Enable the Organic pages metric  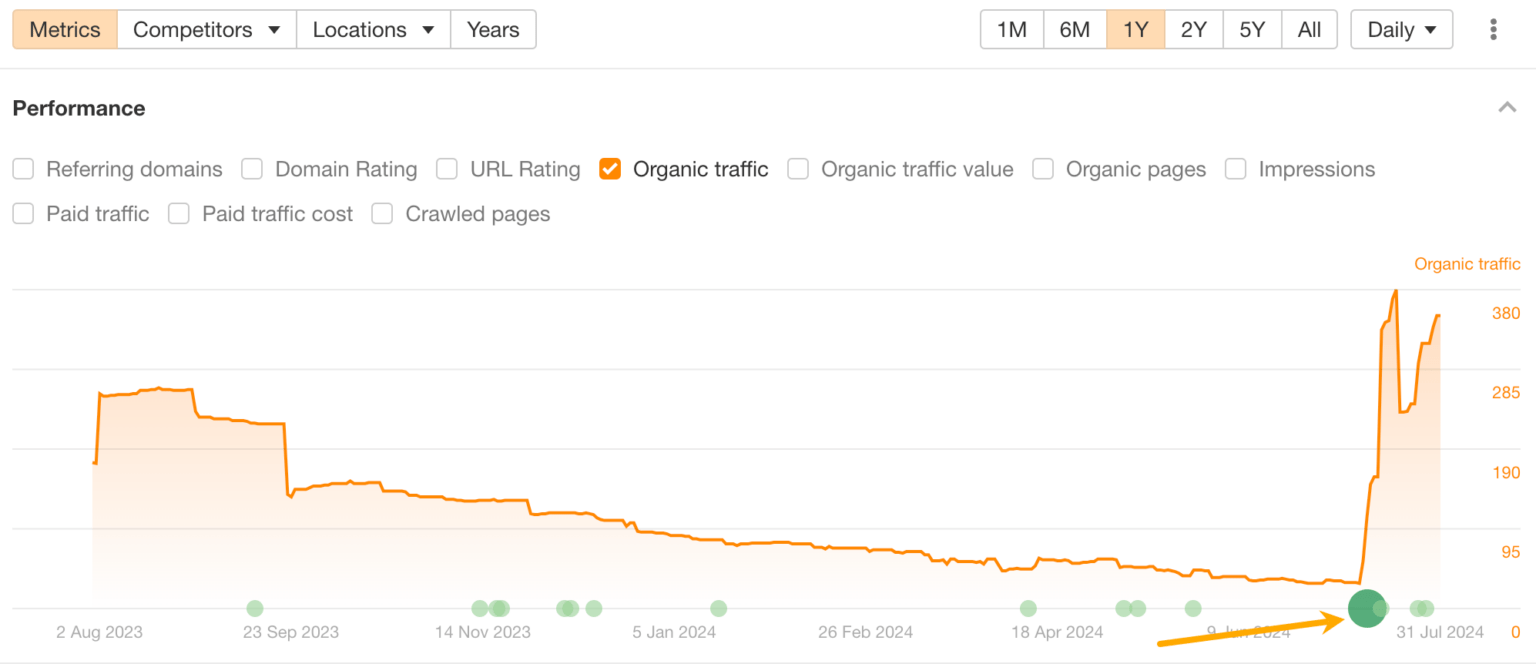(x=1042, y=169)
